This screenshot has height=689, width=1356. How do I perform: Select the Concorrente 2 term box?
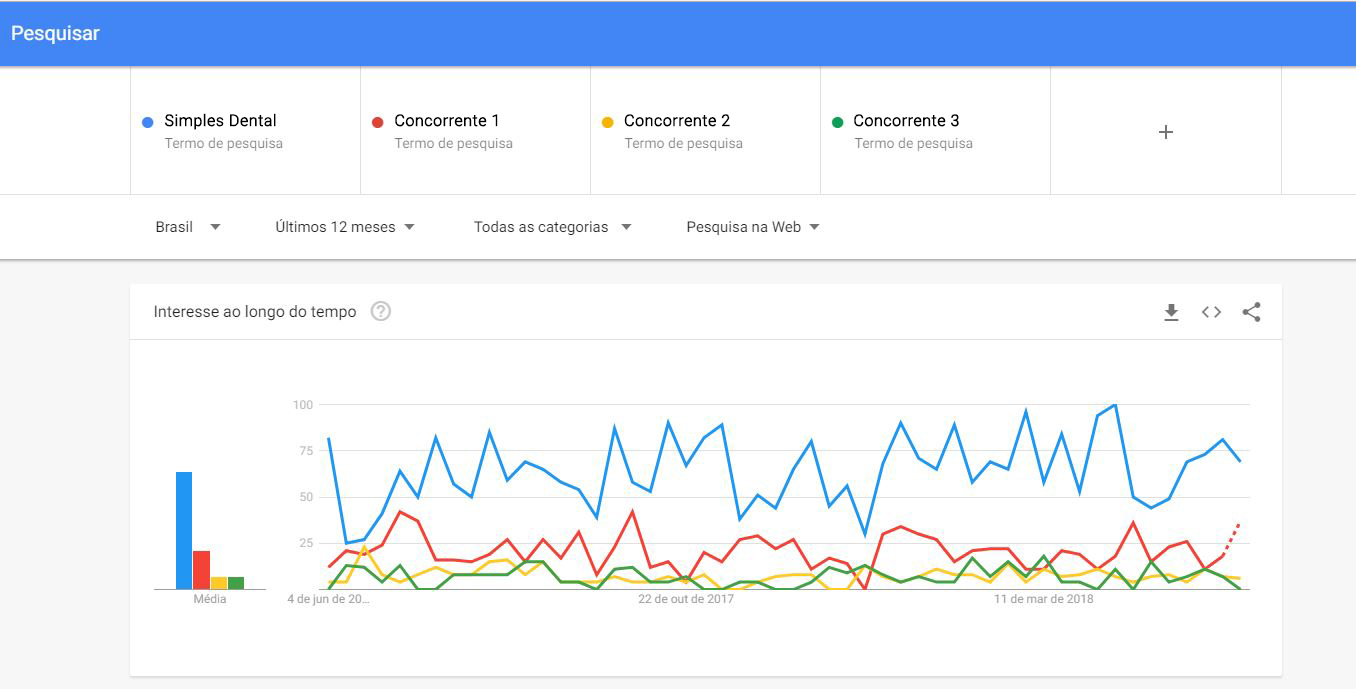[705, 131]
